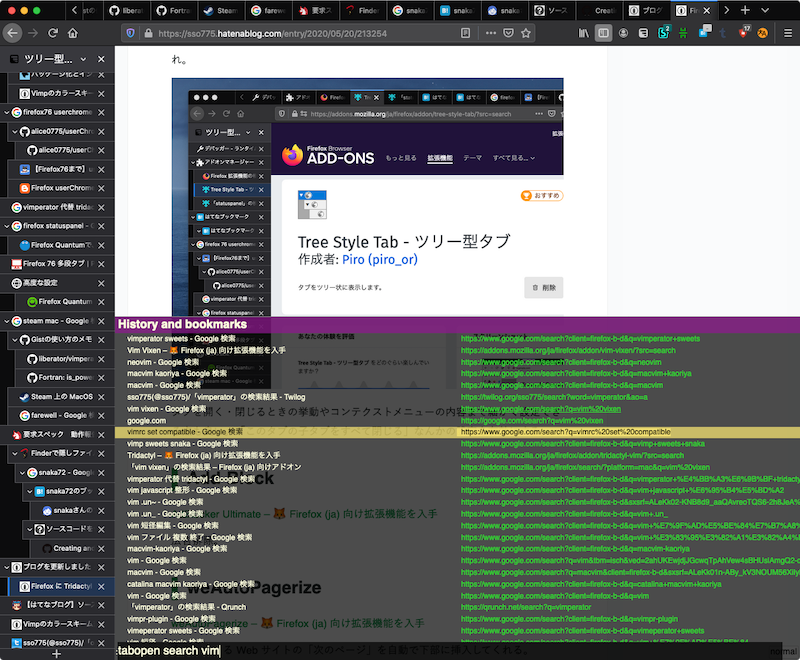Click the 削除 button in embedded screenshot
The height and width of the screenshot is (660, 800).
(543, 288)
